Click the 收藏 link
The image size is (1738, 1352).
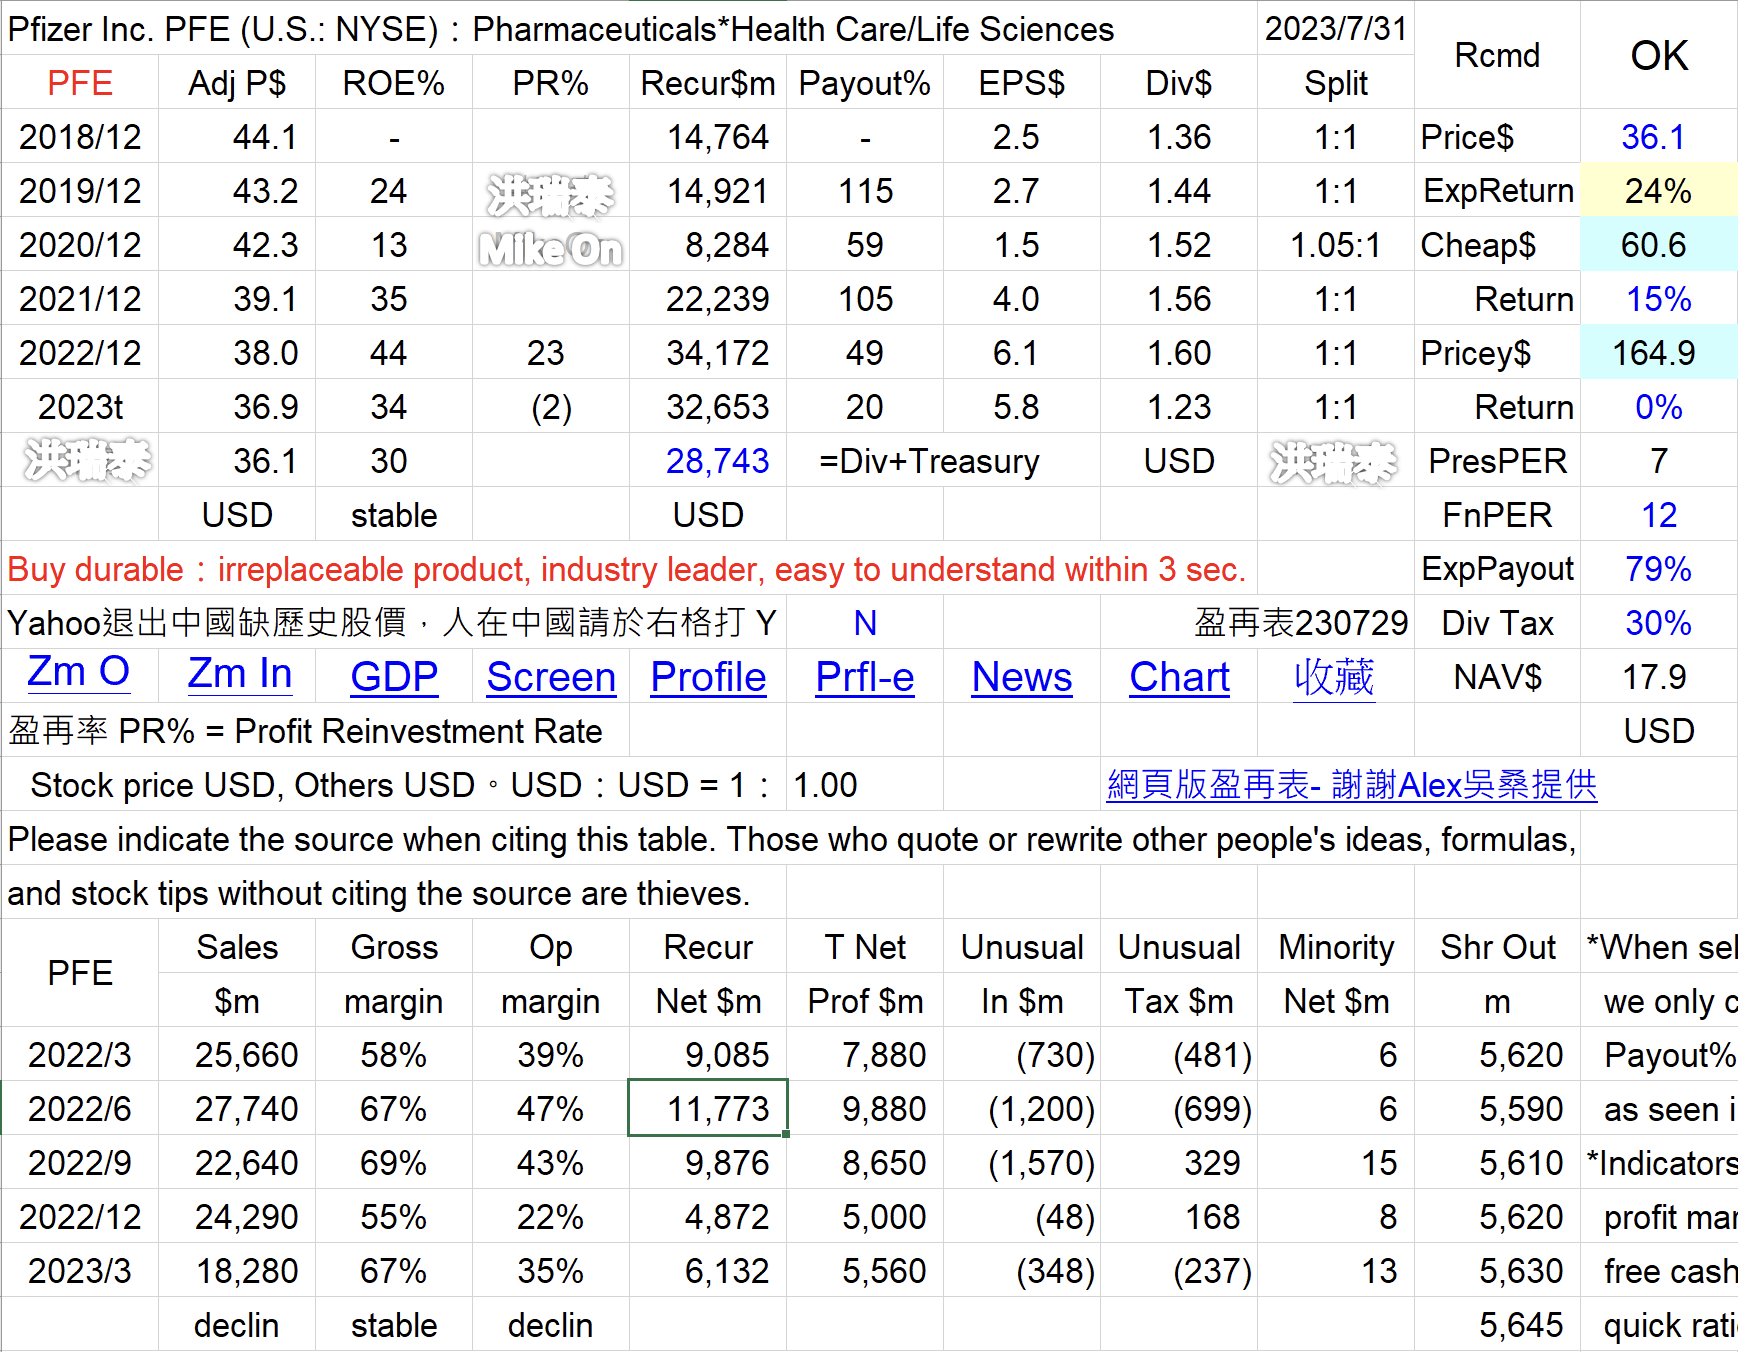tap(1334, 678)
